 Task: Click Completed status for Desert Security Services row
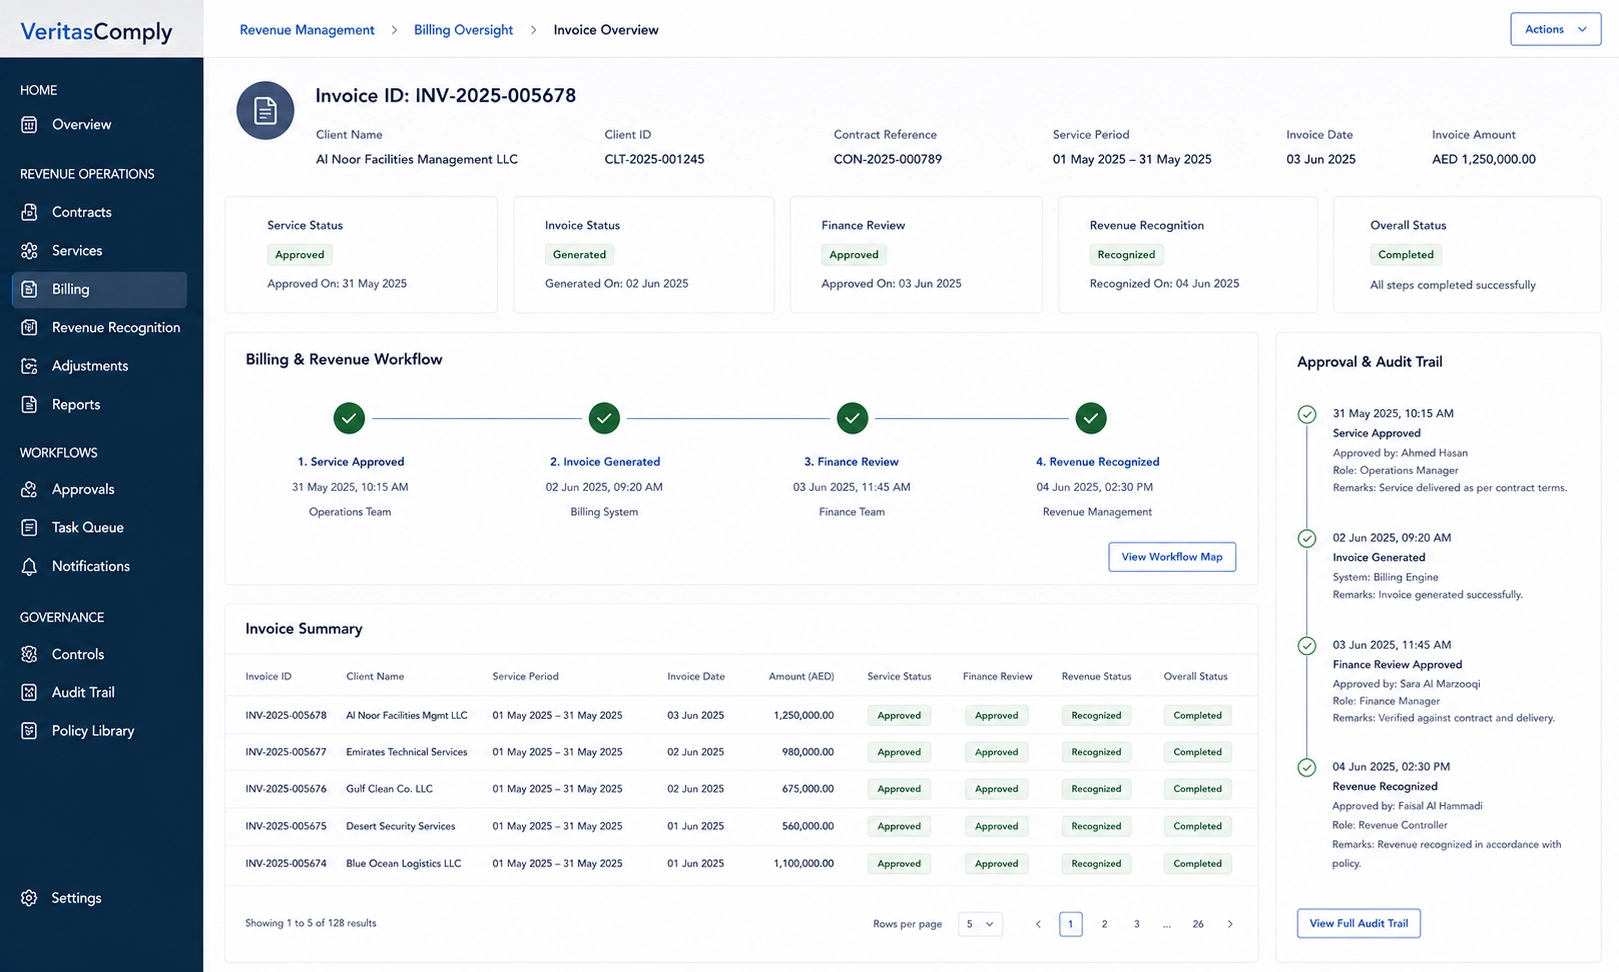(1198, 826)
